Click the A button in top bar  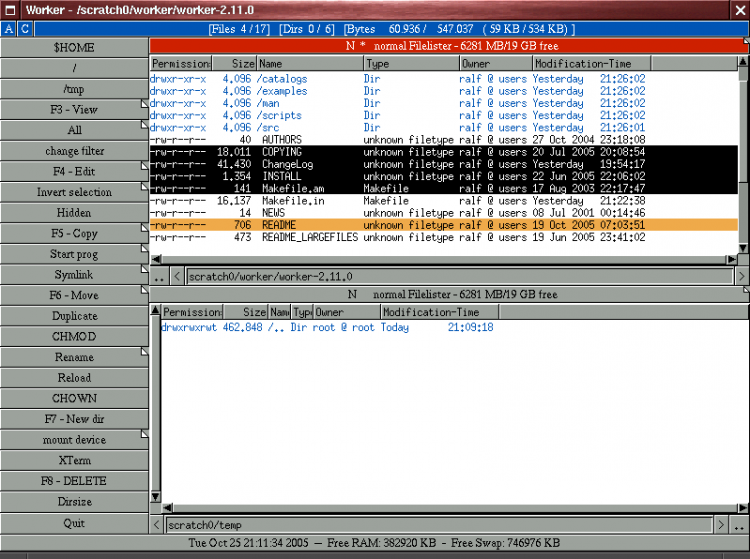click(x=9, y=29)
